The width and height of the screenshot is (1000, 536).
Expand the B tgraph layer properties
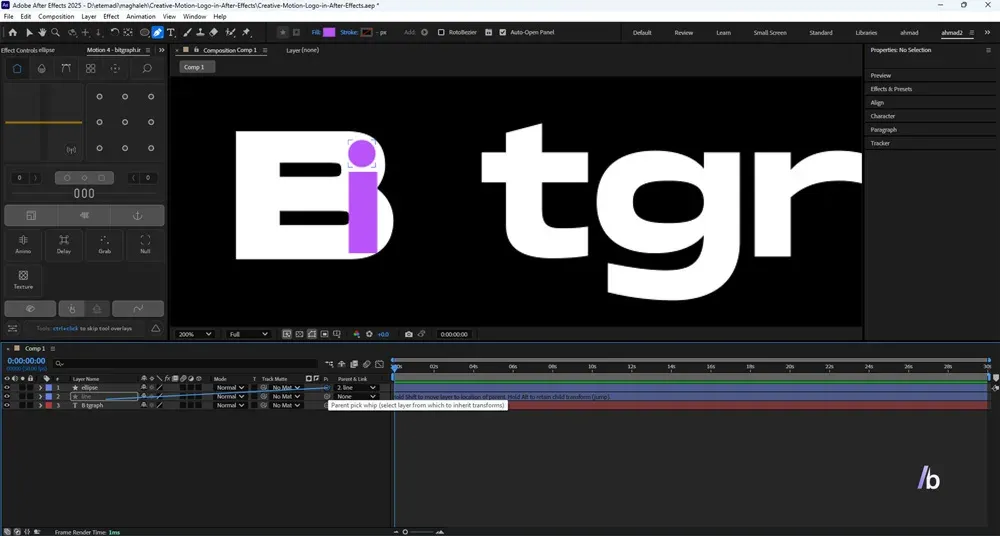[x=40, y=405]
